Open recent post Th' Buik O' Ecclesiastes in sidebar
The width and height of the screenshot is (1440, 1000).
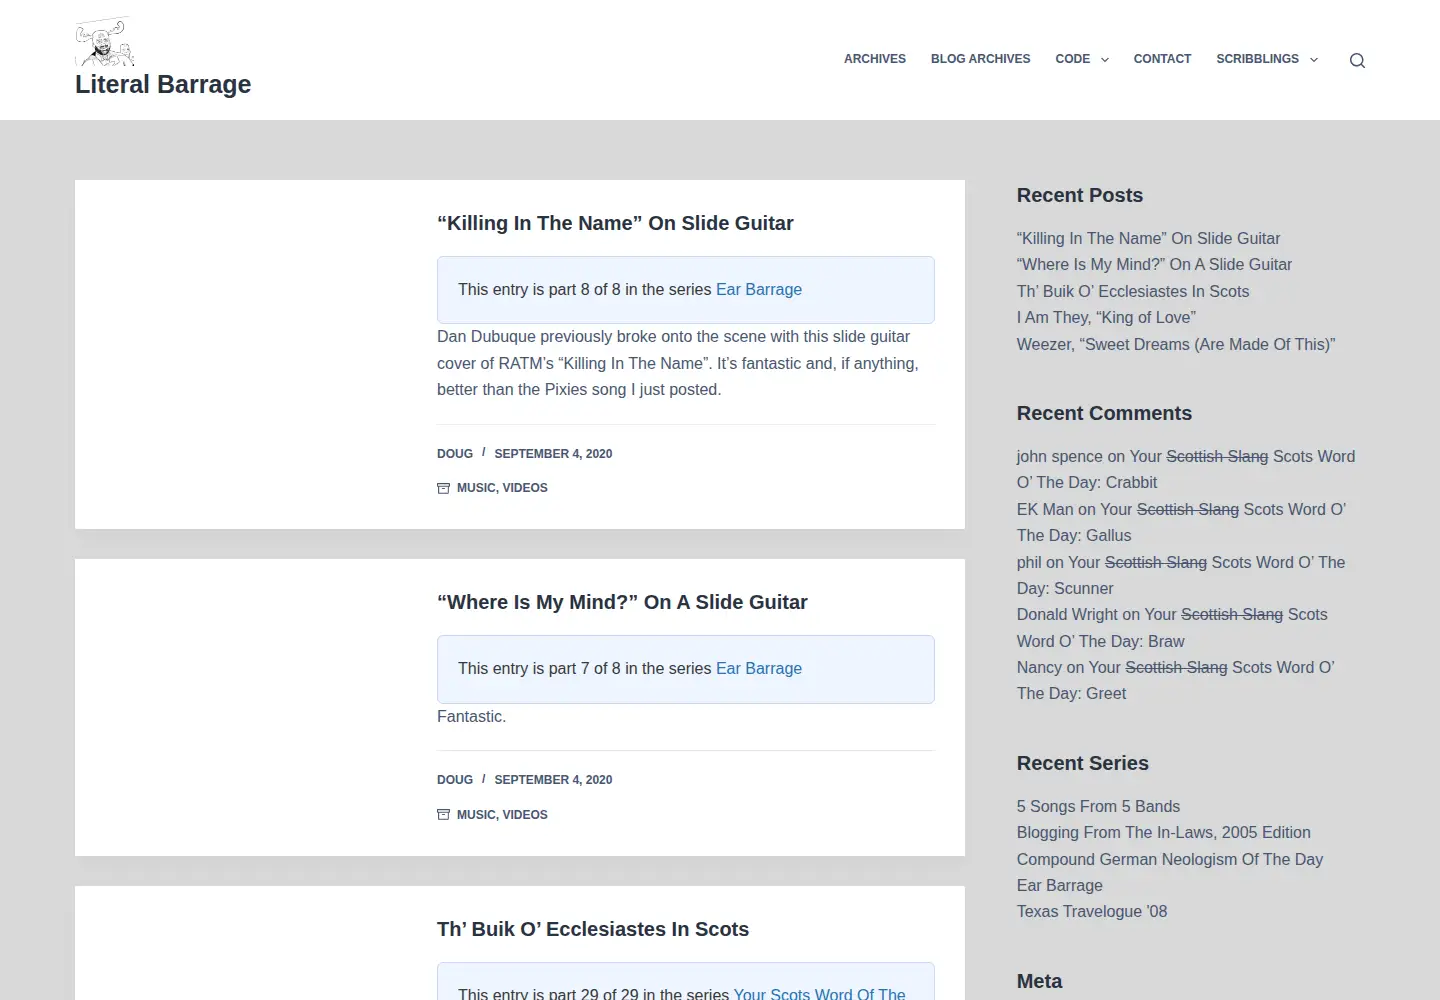[1133, 291]
